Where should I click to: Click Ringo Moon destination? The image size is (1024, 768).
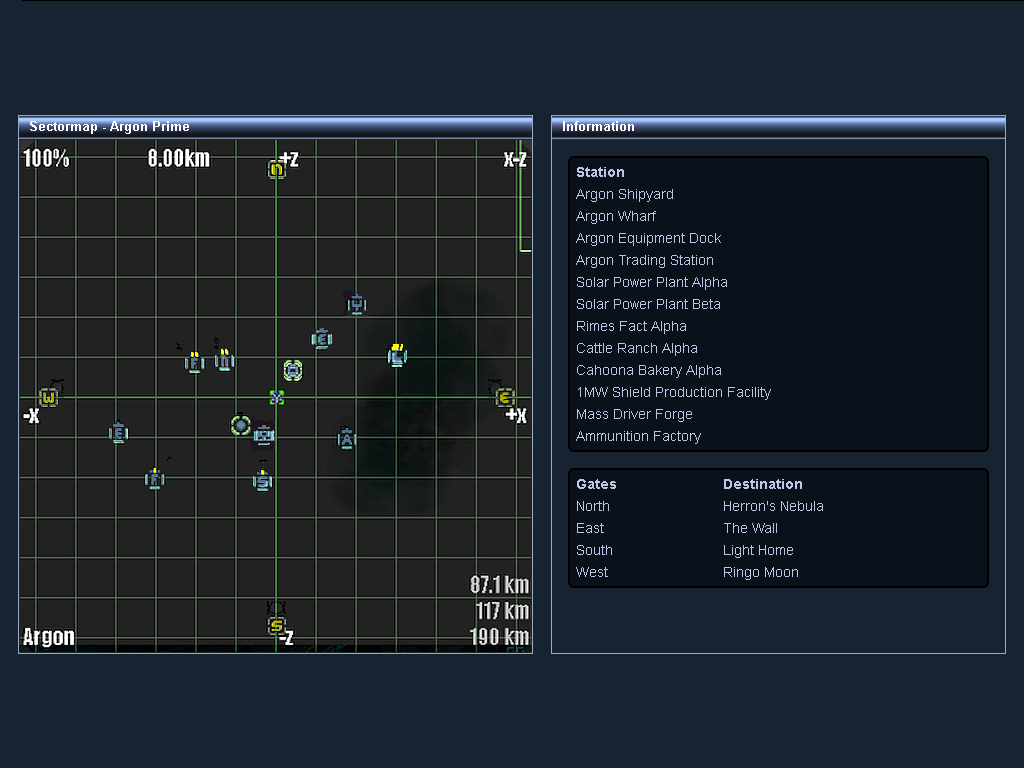click(x=760, y=572)
